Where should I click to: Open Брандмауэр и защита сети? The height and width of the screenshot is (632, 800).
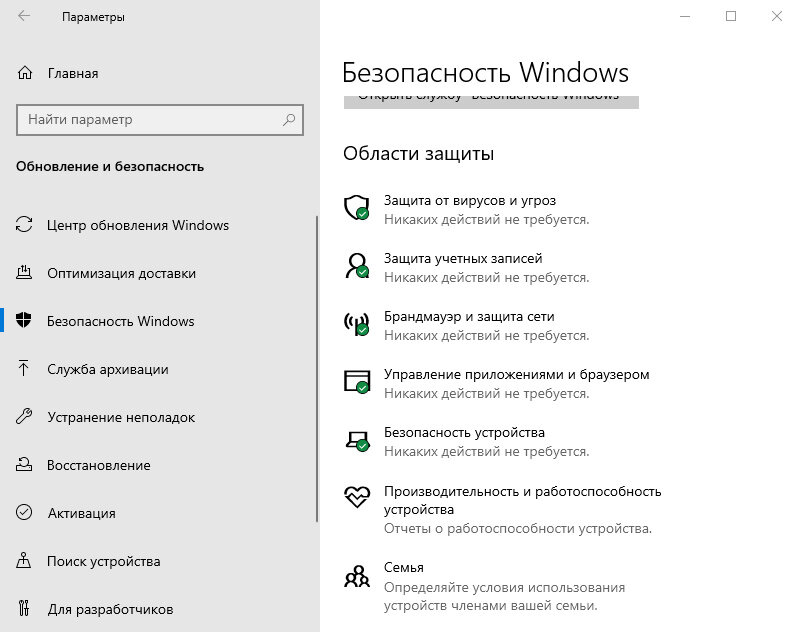469,316
